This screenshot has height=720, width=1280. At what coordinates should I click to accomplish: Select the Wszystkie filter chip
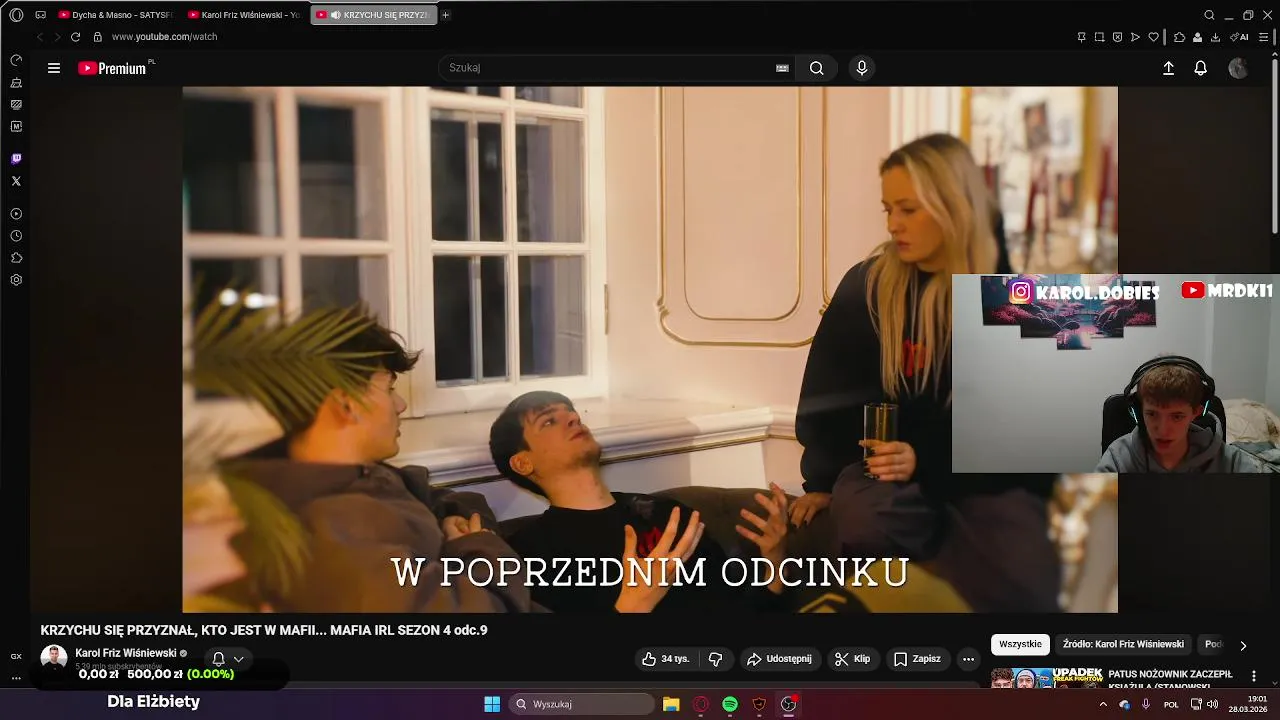[1020, 645]
